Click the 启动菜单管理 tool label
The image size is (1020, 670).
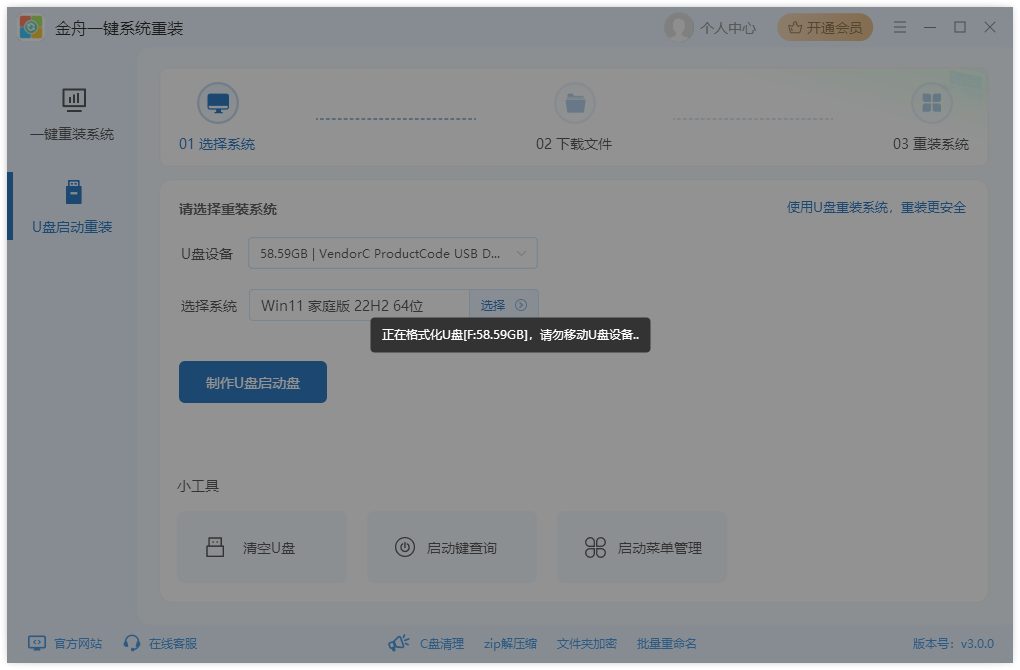coord(660,548)
